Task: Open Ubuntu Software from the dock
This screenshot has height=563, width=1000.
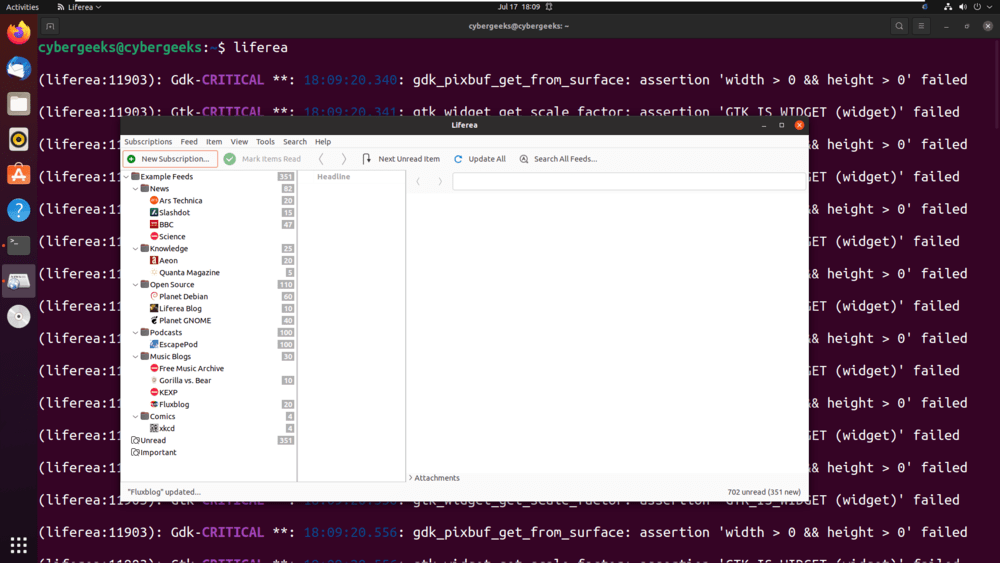Action: 18,175
